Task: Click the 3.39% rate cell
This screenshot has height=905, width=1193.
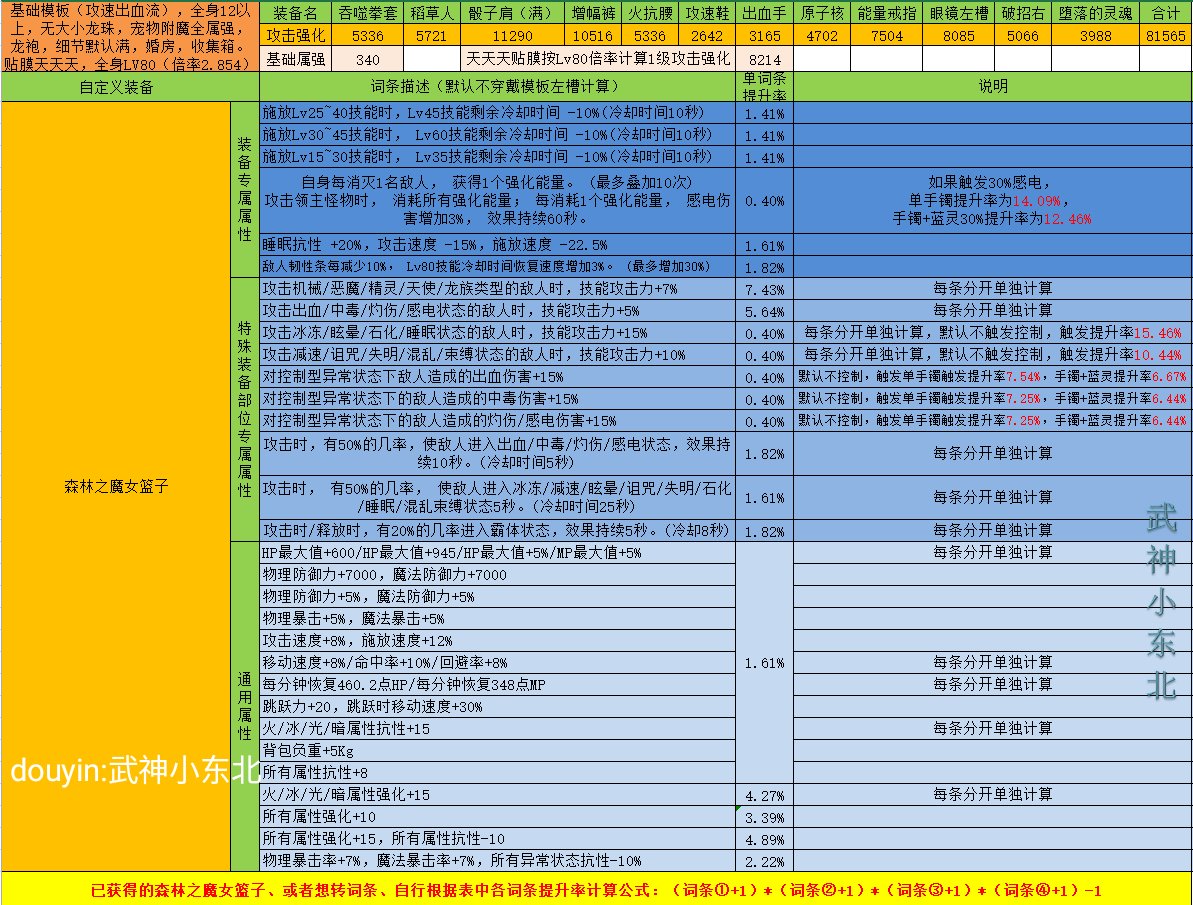Action: [x=765, y=817]
